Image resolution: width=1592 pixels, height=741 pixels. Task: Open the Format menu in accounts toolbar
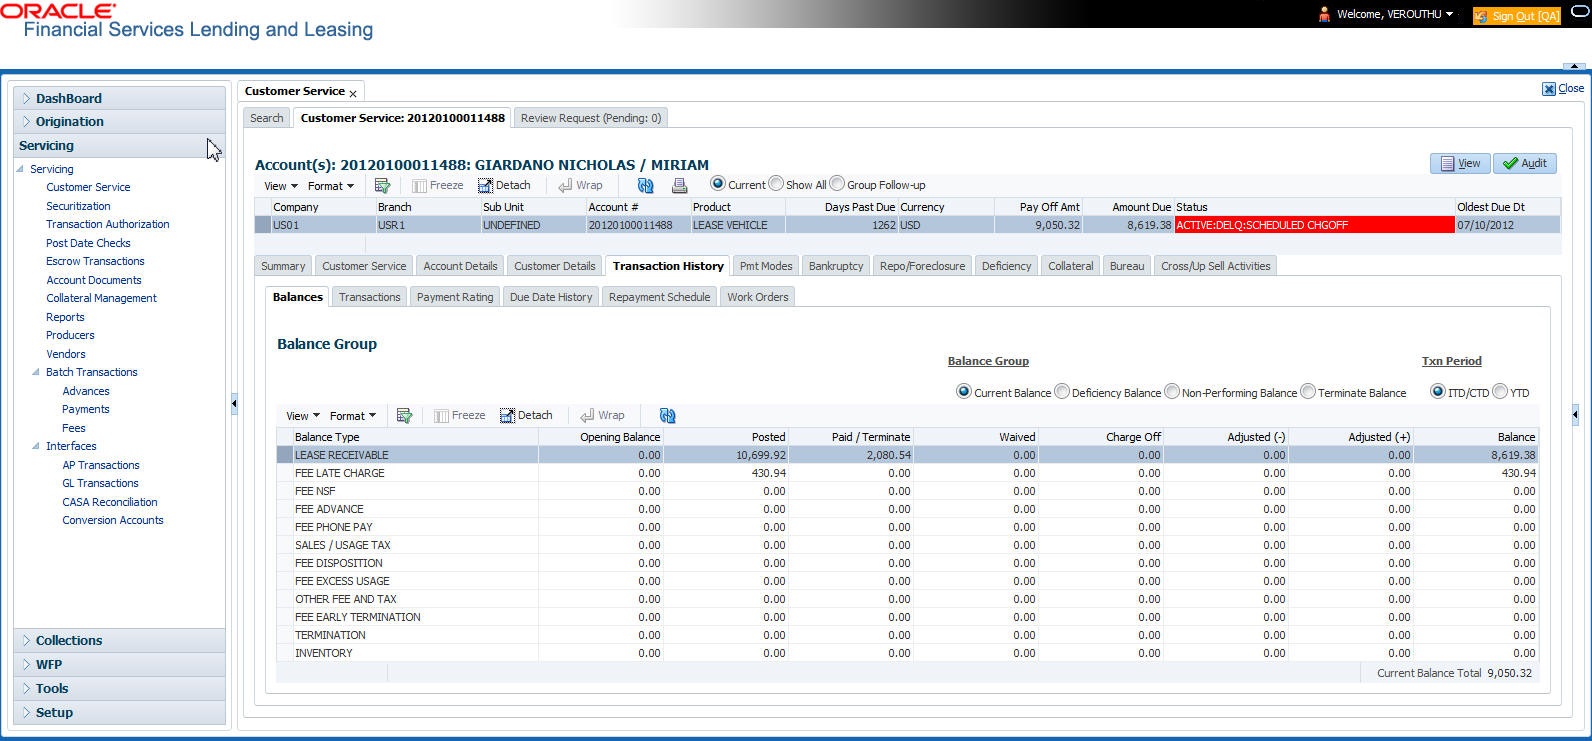pos(331,186)
